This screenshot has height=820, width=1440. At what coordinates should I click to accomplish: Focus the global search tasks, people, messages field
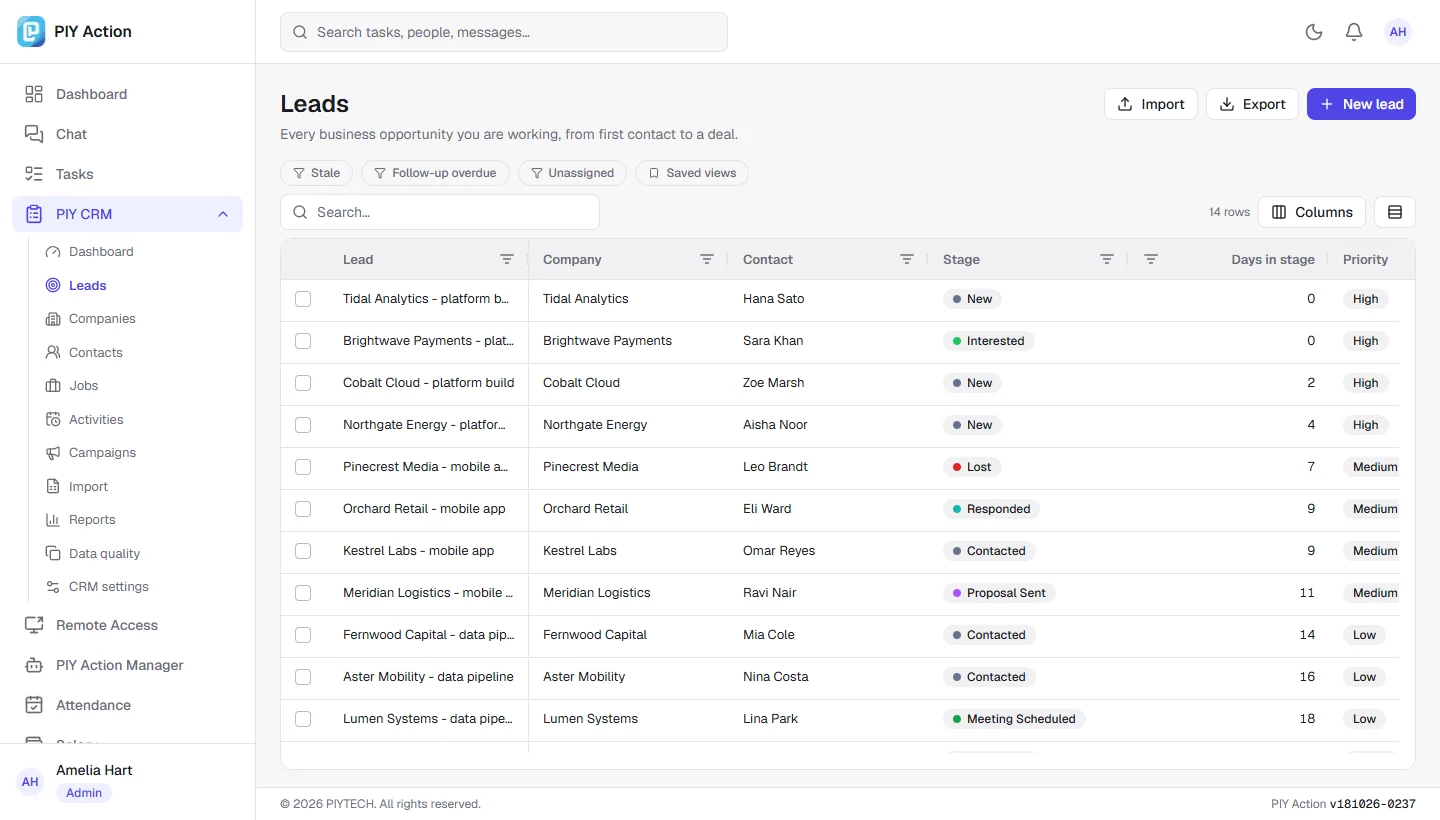504,32
